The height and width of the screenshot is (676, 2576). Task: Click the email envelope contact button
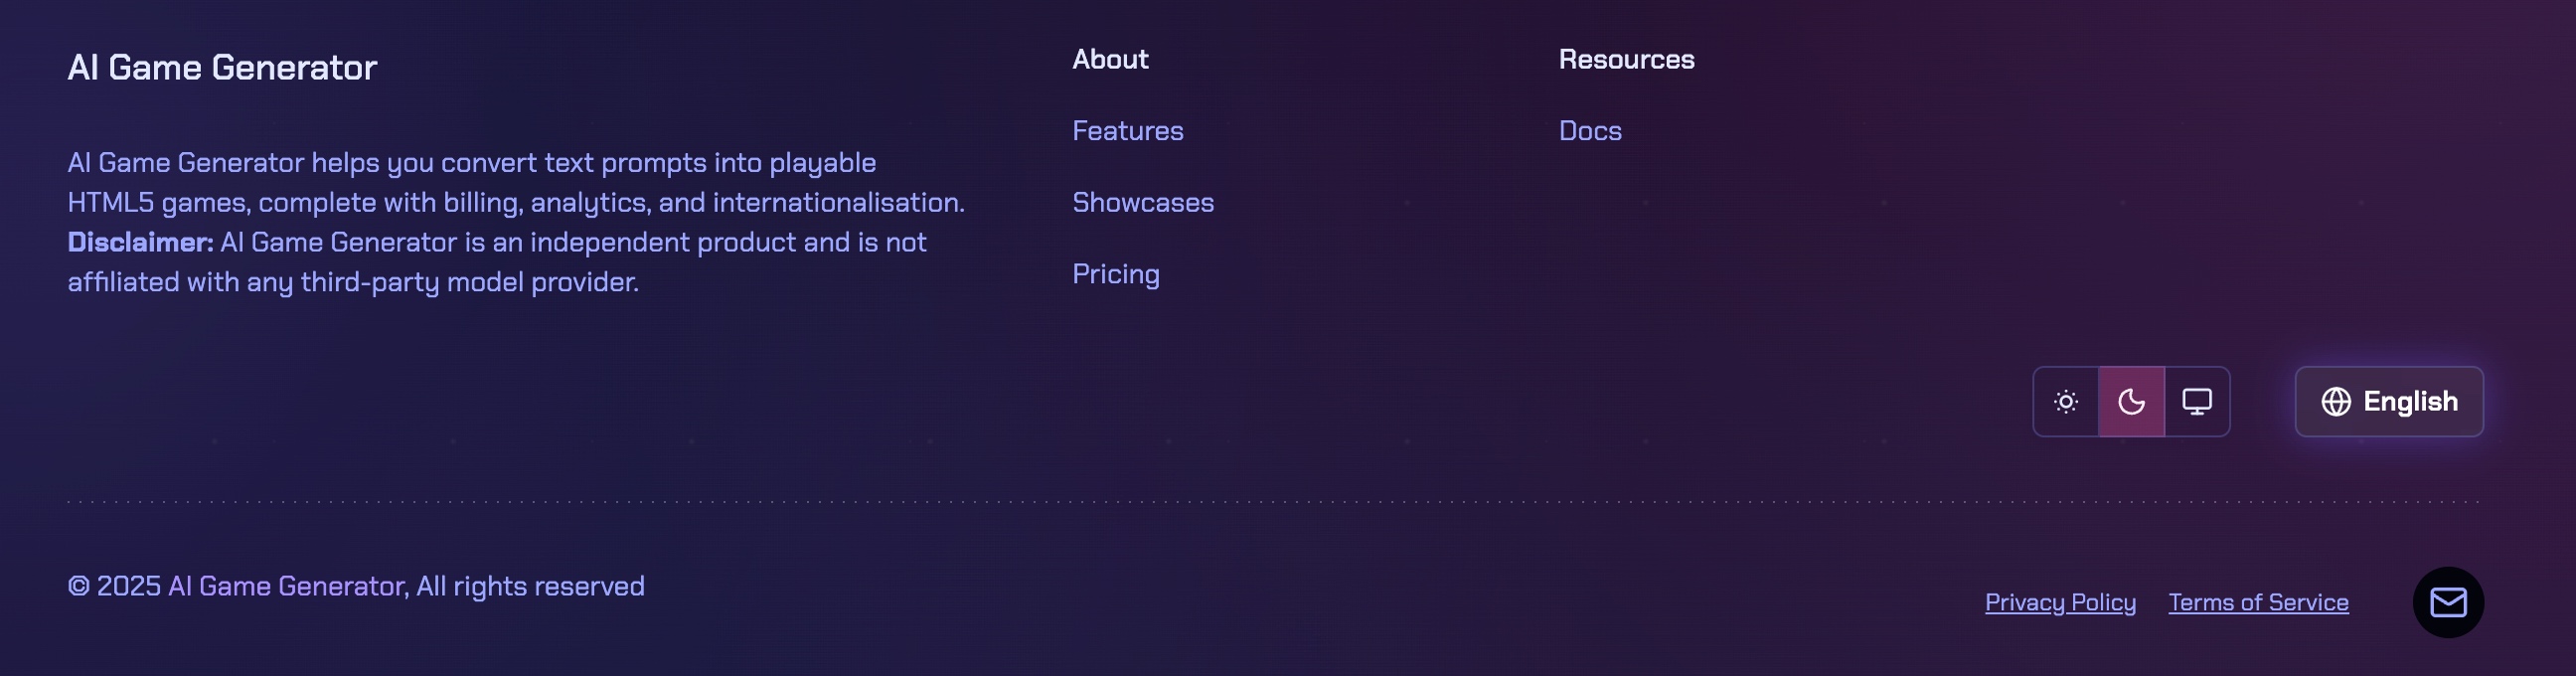pyautogui.click(x=2448, y=602)
